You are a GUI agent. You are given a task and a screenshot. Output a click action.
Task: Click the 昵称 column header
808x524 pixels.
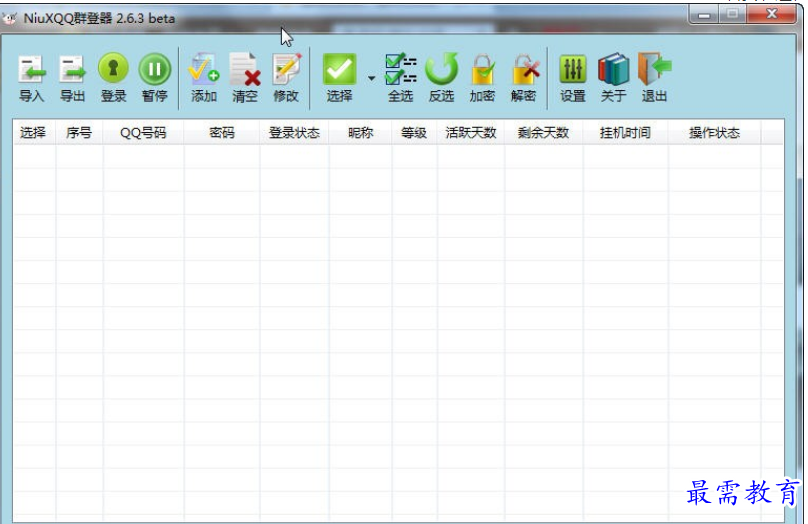click(360, 133)
